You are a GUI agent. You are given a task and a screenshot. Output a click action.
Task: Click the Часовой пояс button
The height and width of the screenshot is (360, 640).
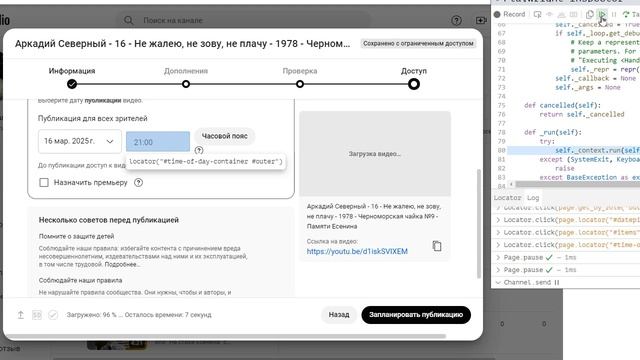tap(224, 136)
